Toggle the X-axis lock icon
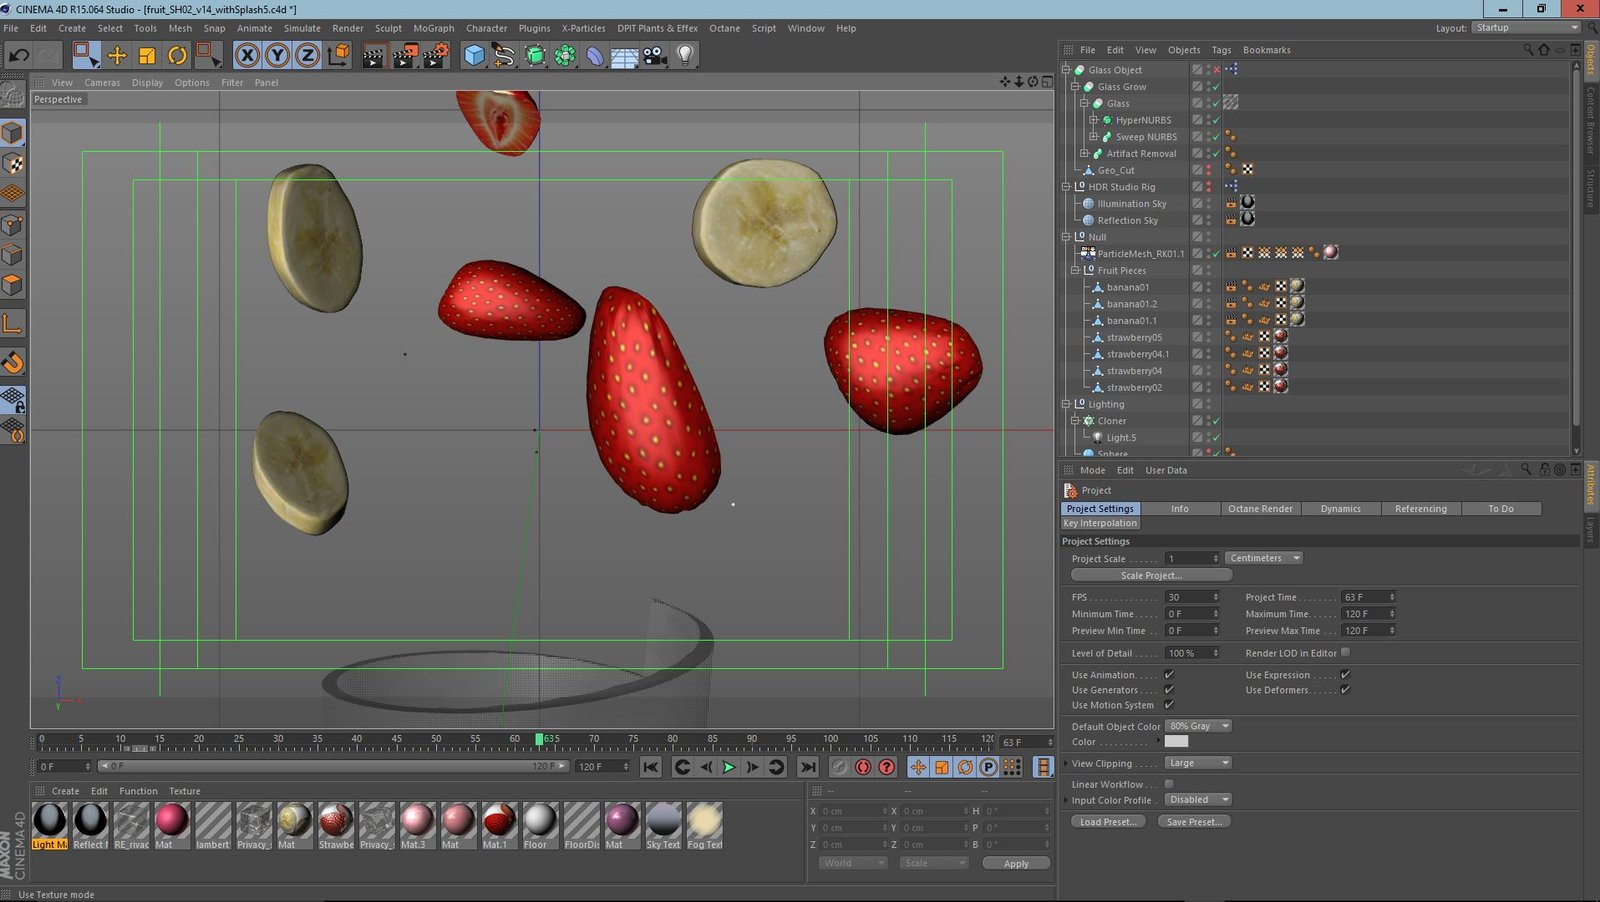This screenshot has width=1600, height=902. pyautogui.click(x=247, y=56)
